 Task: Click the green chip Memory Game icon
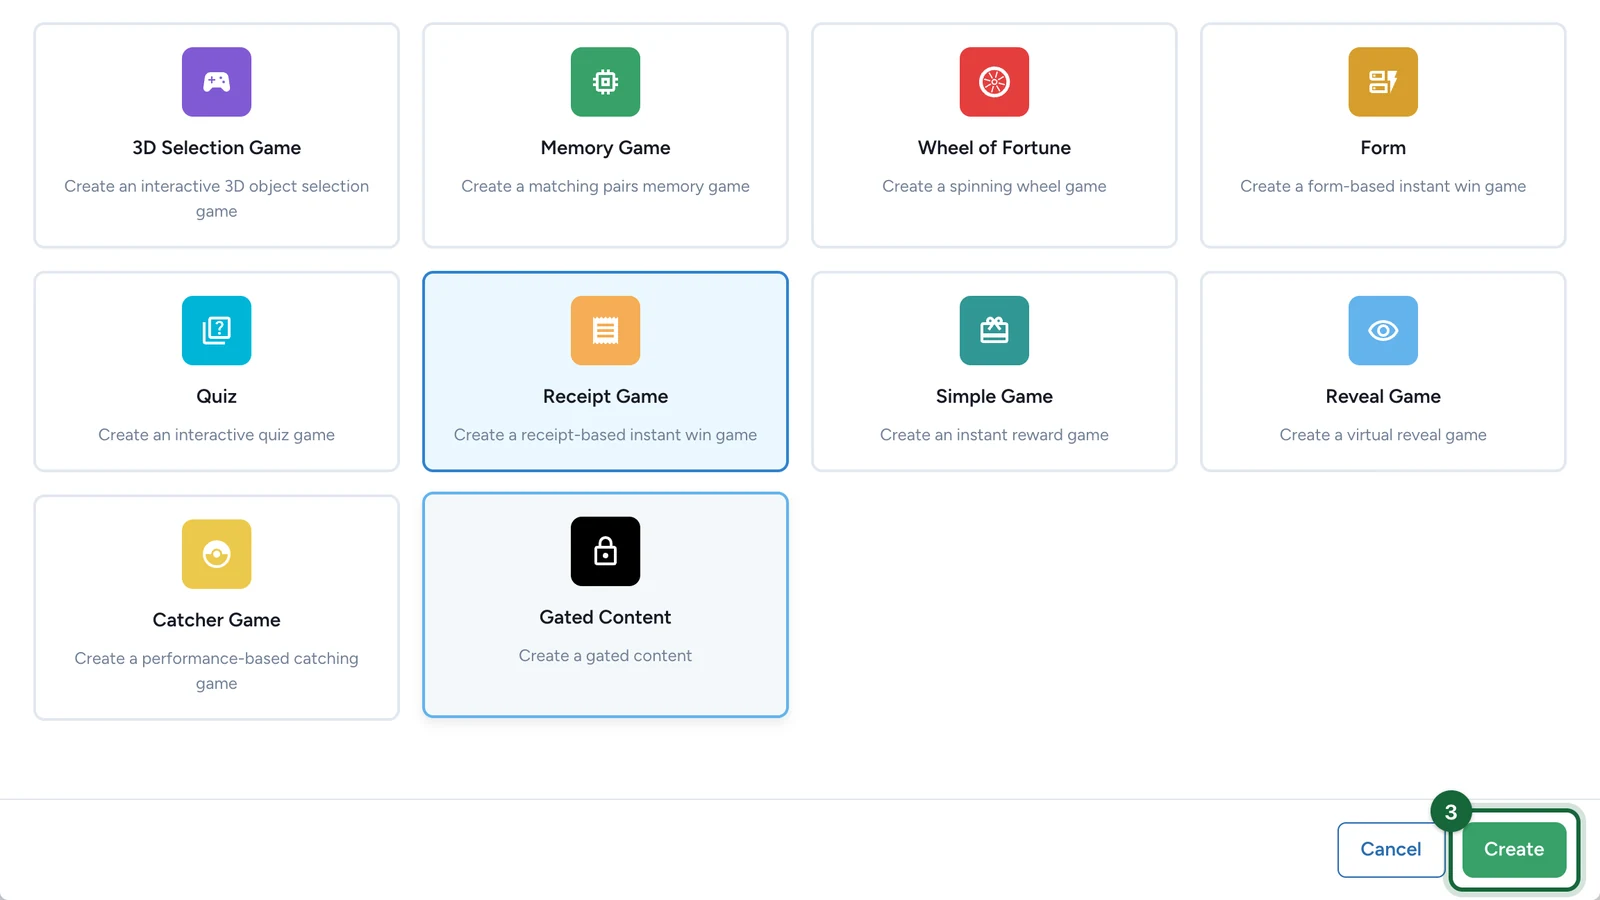point(605,82)
